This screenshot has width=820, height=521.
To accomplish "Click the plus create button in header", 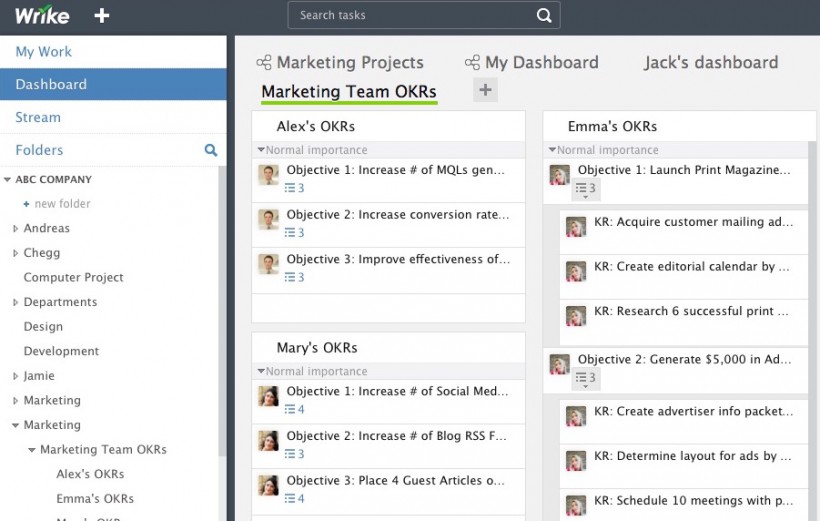I will 101,16.
